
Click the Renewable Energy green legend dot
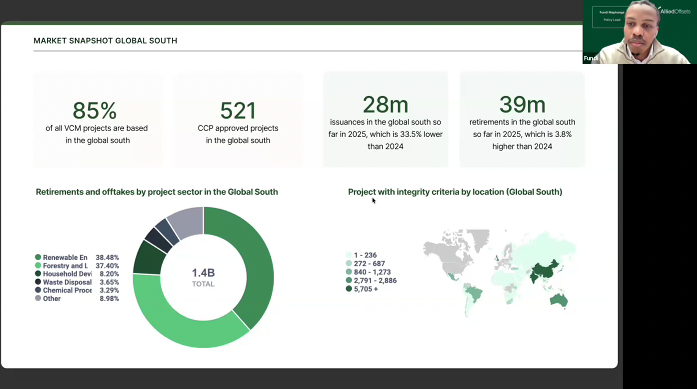[x=38, y=257]
